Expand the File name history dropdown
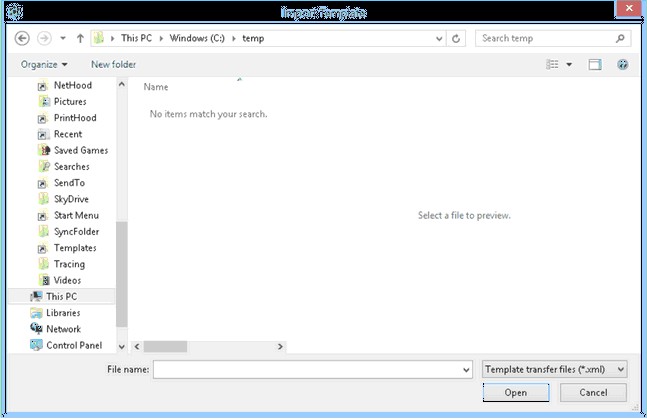The image size is (647, 419). [x=466, y=370]
